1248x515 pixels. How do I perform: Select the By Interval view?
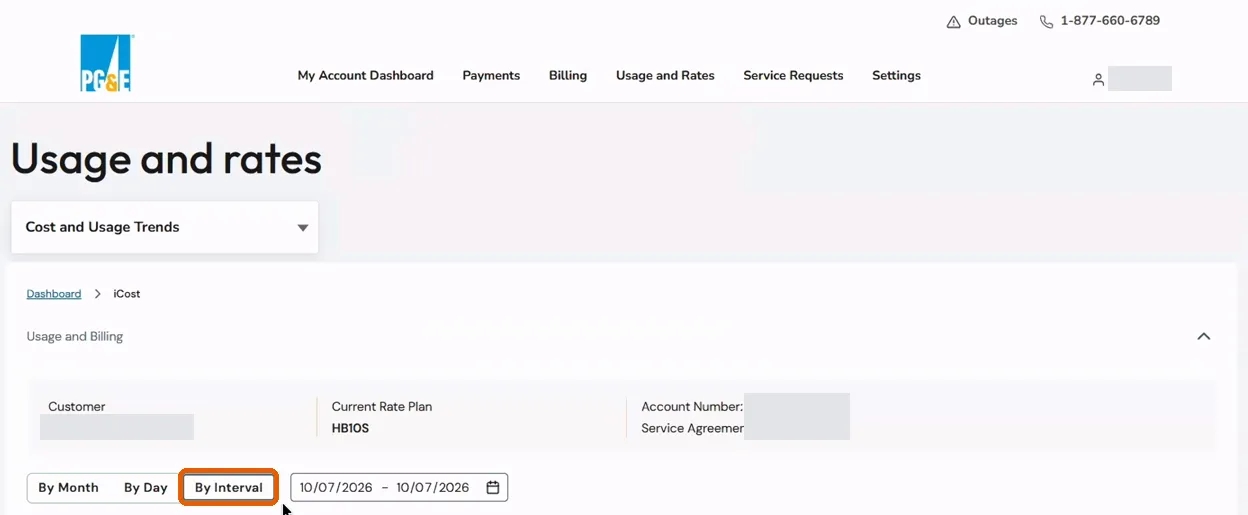pyautogui.click(x=229, y=488)
